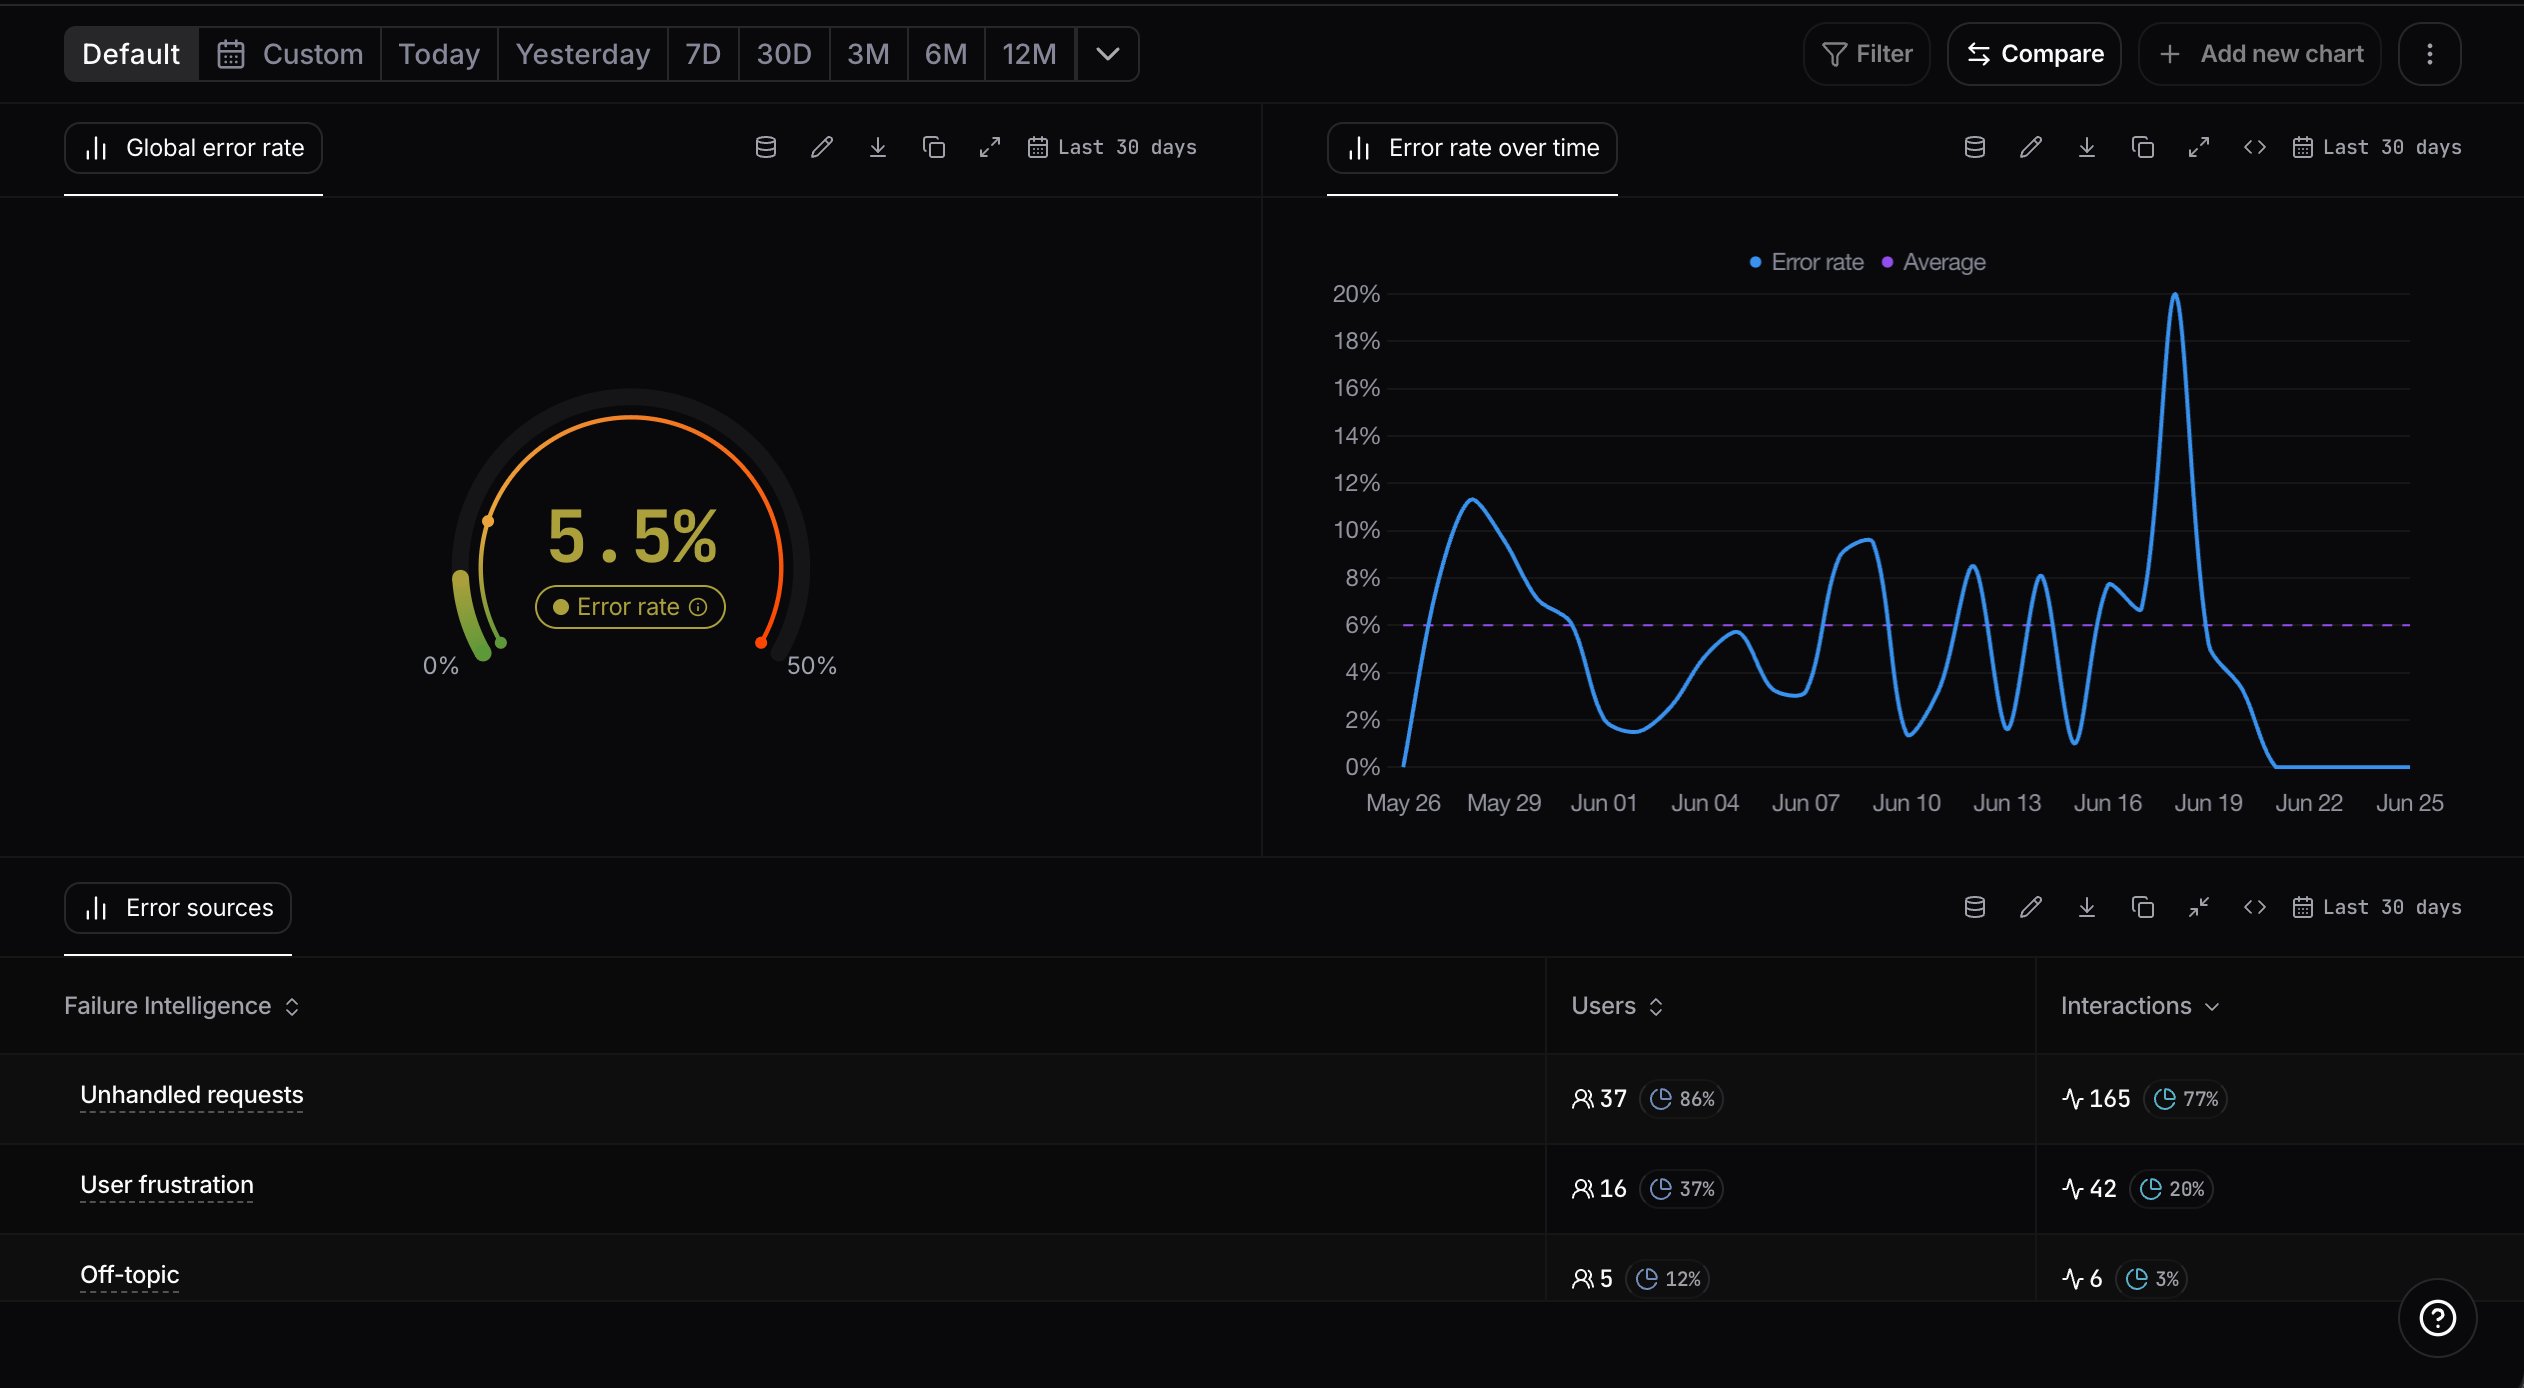Click the Error rate gauge pill
The width and height of the screenshot is (2524, 1388).
coord(630,607)
